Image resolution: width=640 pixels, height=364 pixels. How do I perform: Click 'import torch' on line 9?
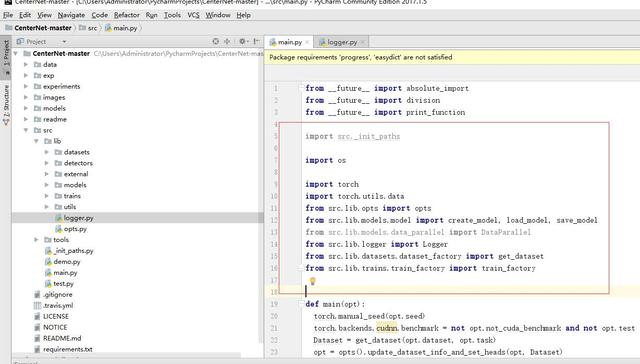[332, 184]
